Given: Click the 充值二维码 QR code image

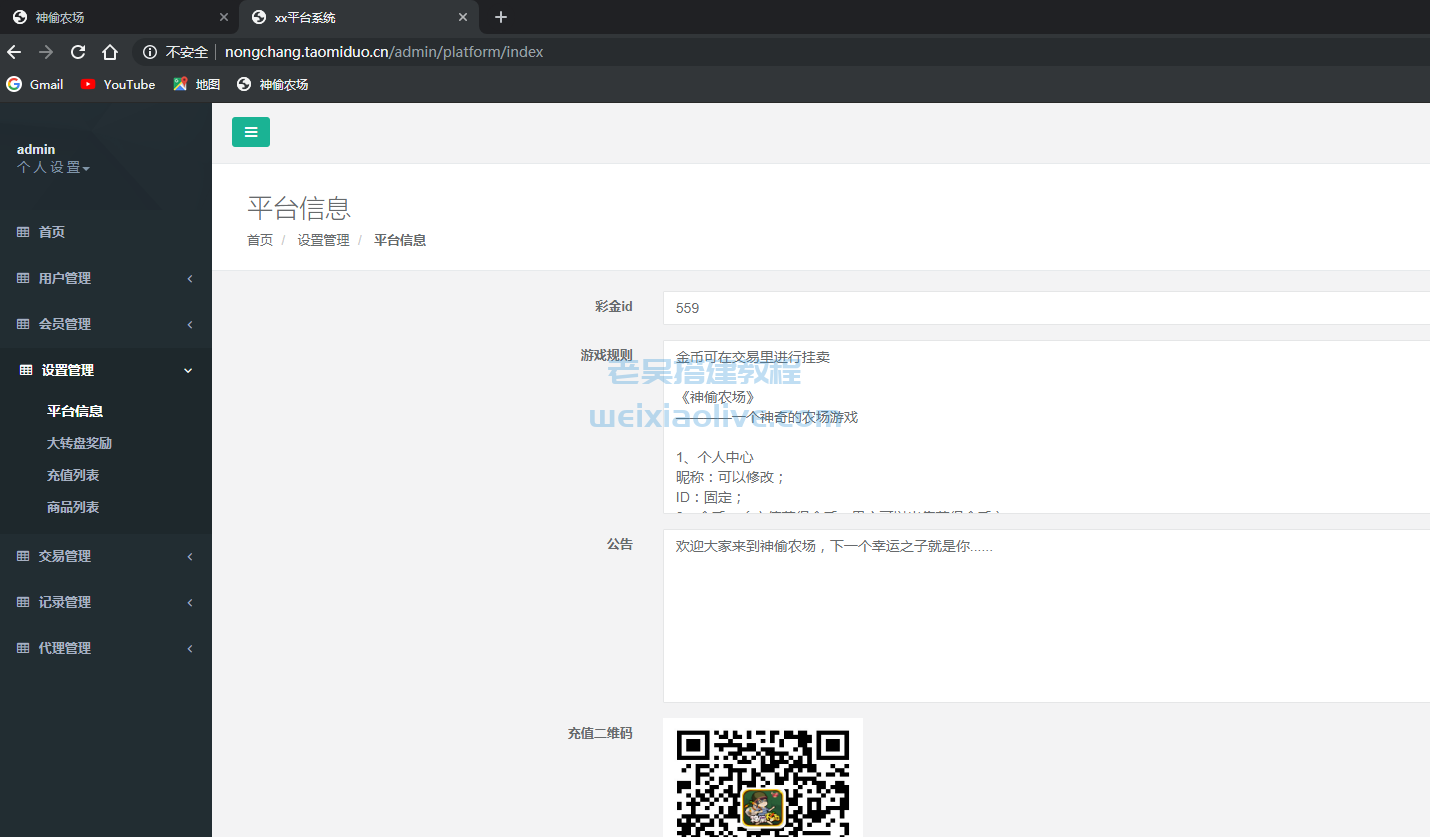Looking at the screenshot, I should (x=763, y=777).
